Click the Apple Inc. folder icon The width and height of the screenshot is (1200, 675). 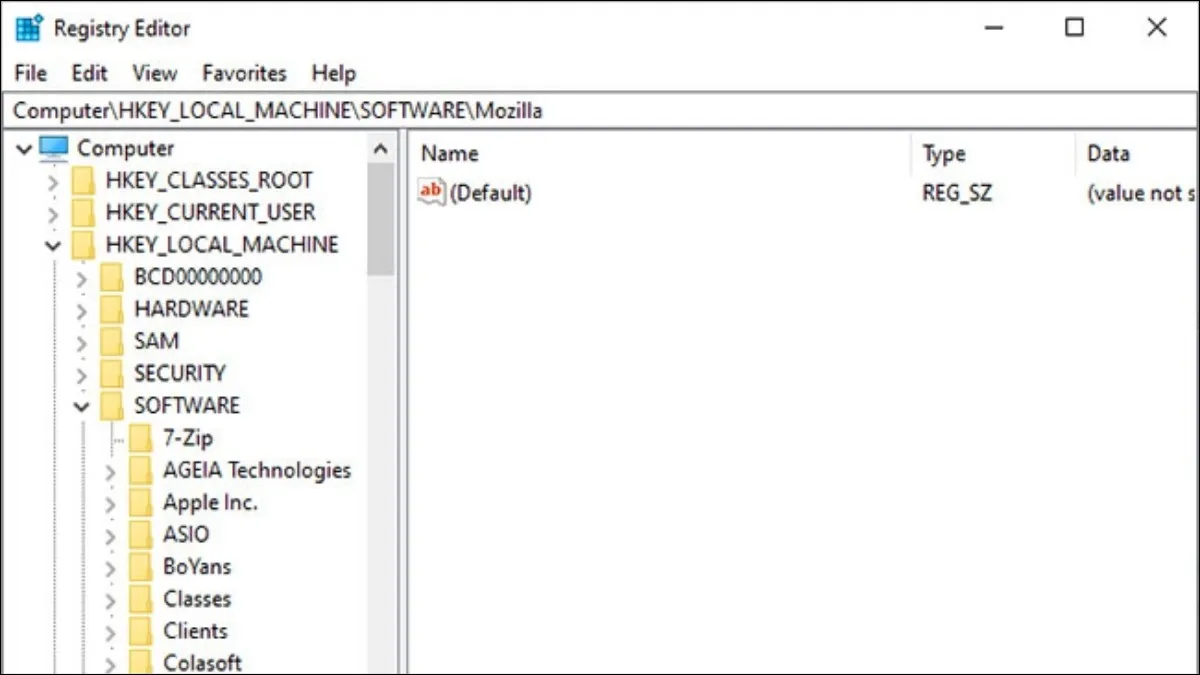point(142,502)
